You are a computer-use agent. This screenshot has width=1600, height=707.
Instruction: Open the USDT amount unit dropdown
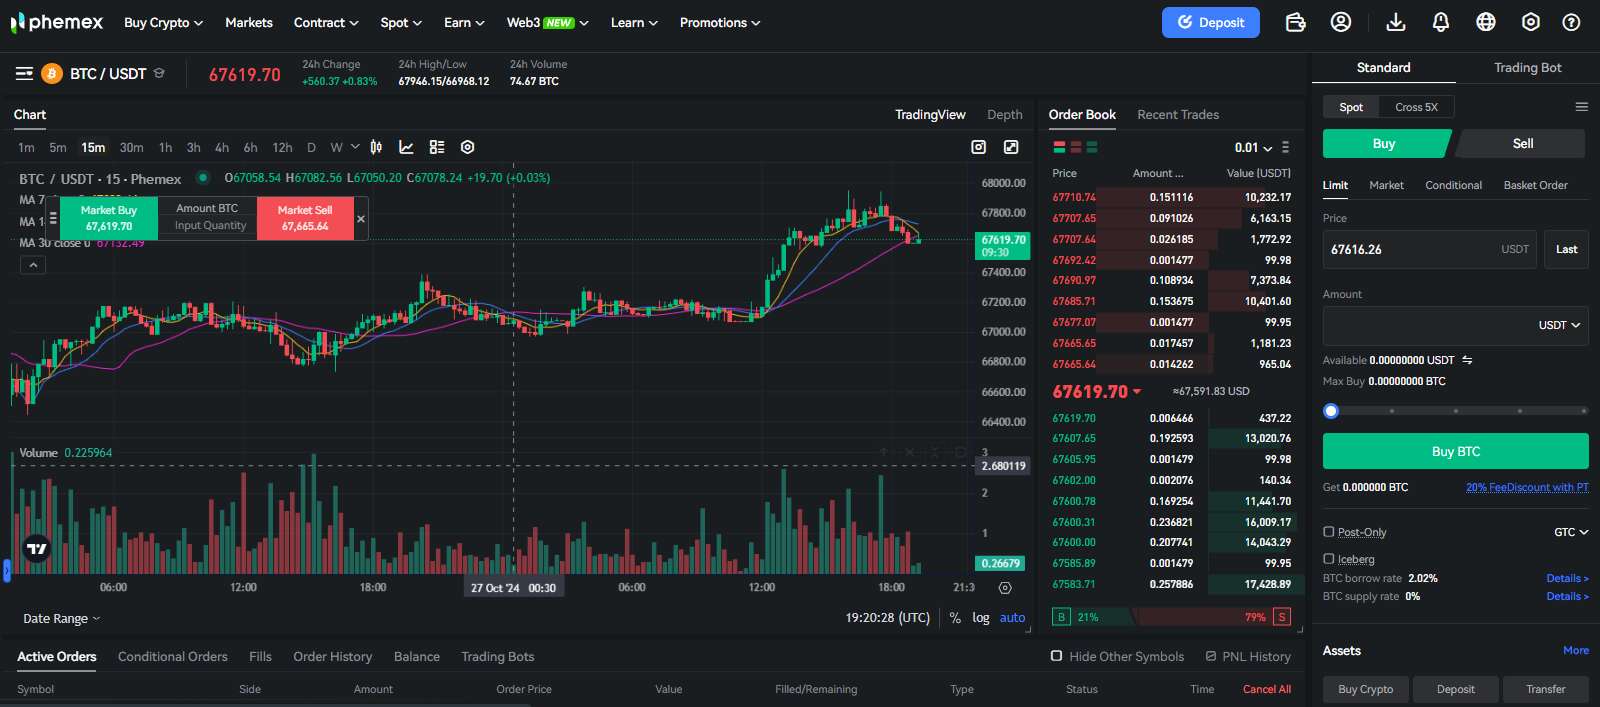(1559, 326)
